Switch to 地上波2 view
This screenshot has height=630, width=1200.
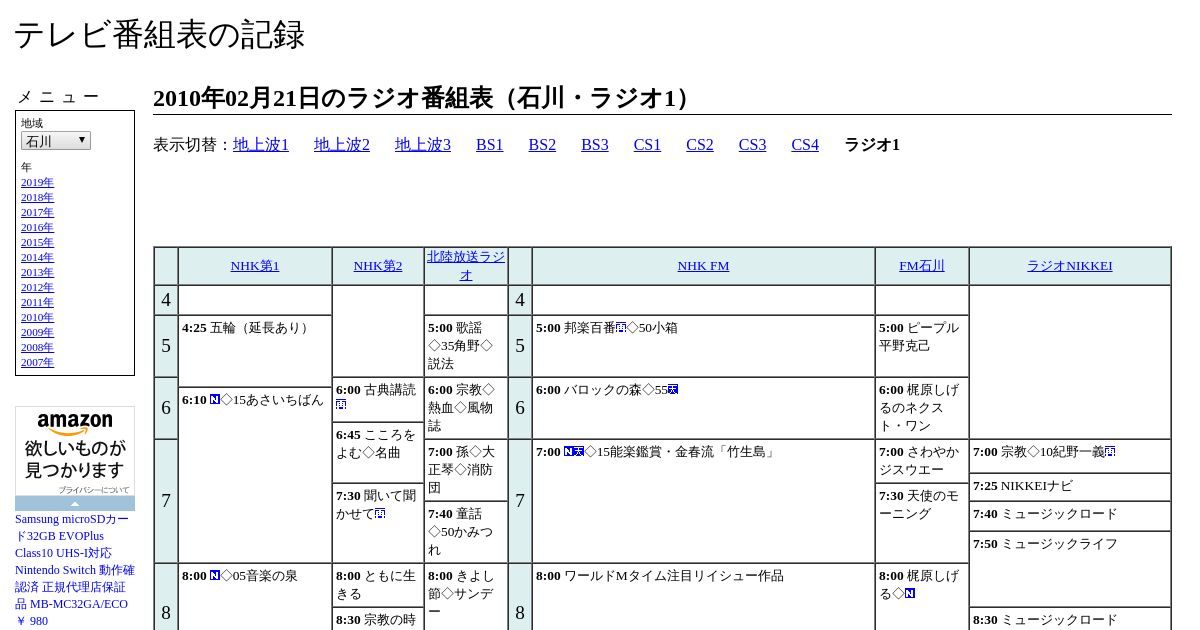[342, 145]
